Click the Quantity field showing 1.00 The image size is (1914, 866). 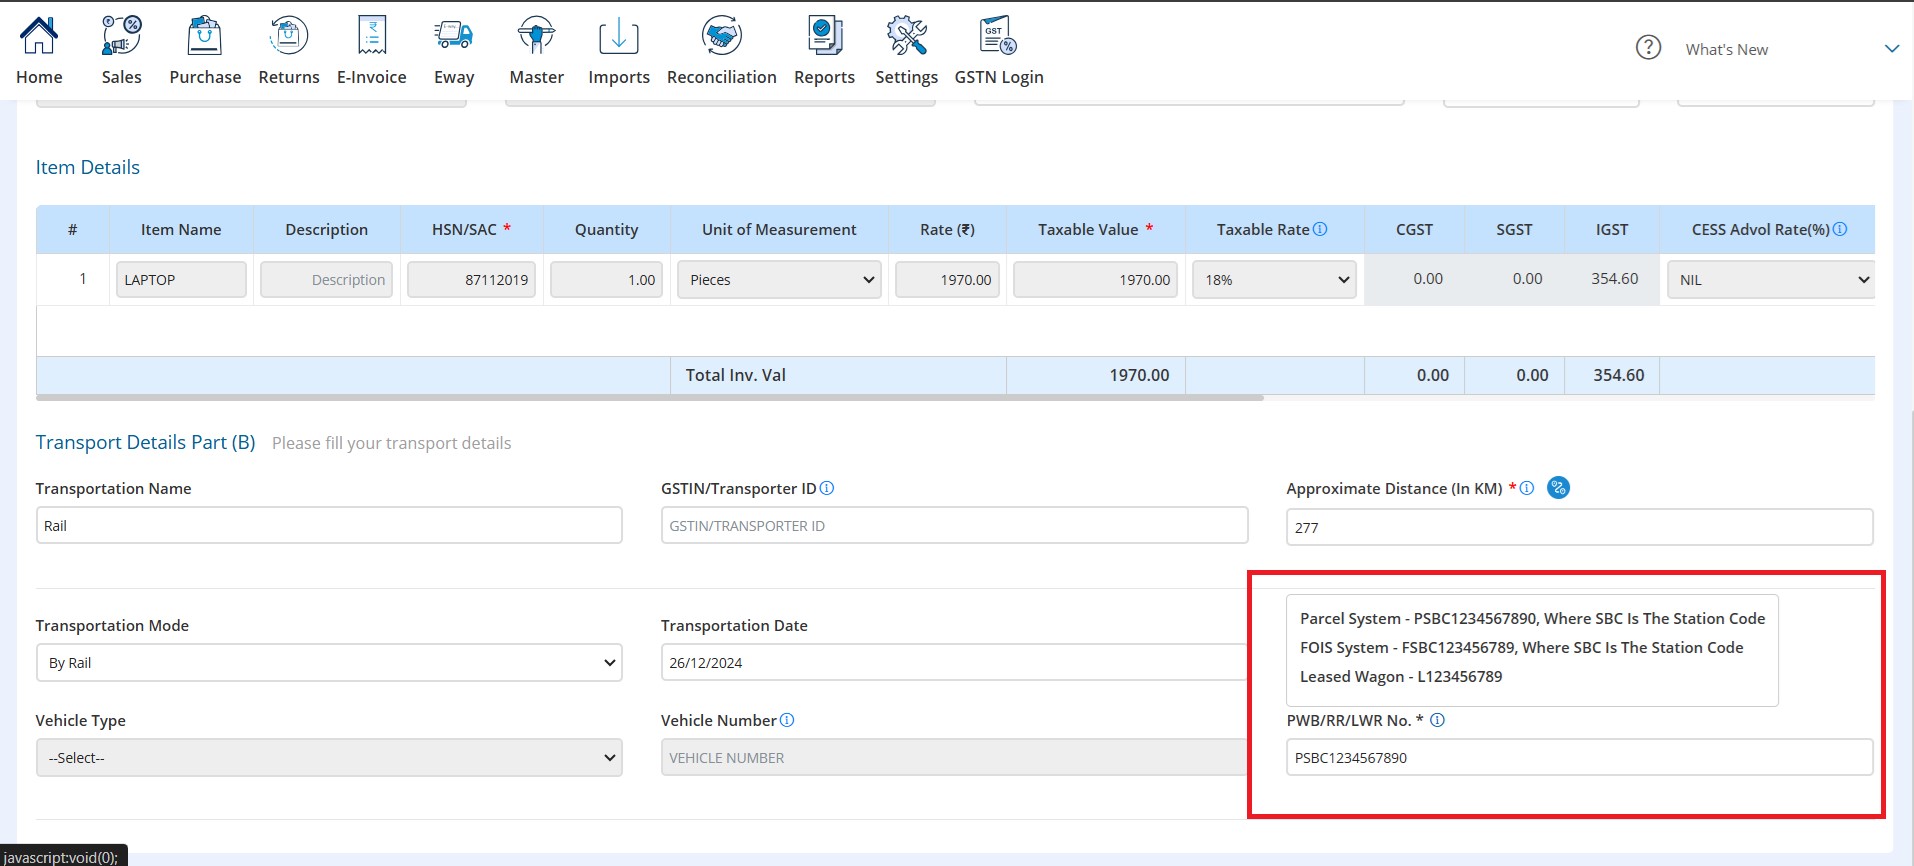click(x=607, y=280)
